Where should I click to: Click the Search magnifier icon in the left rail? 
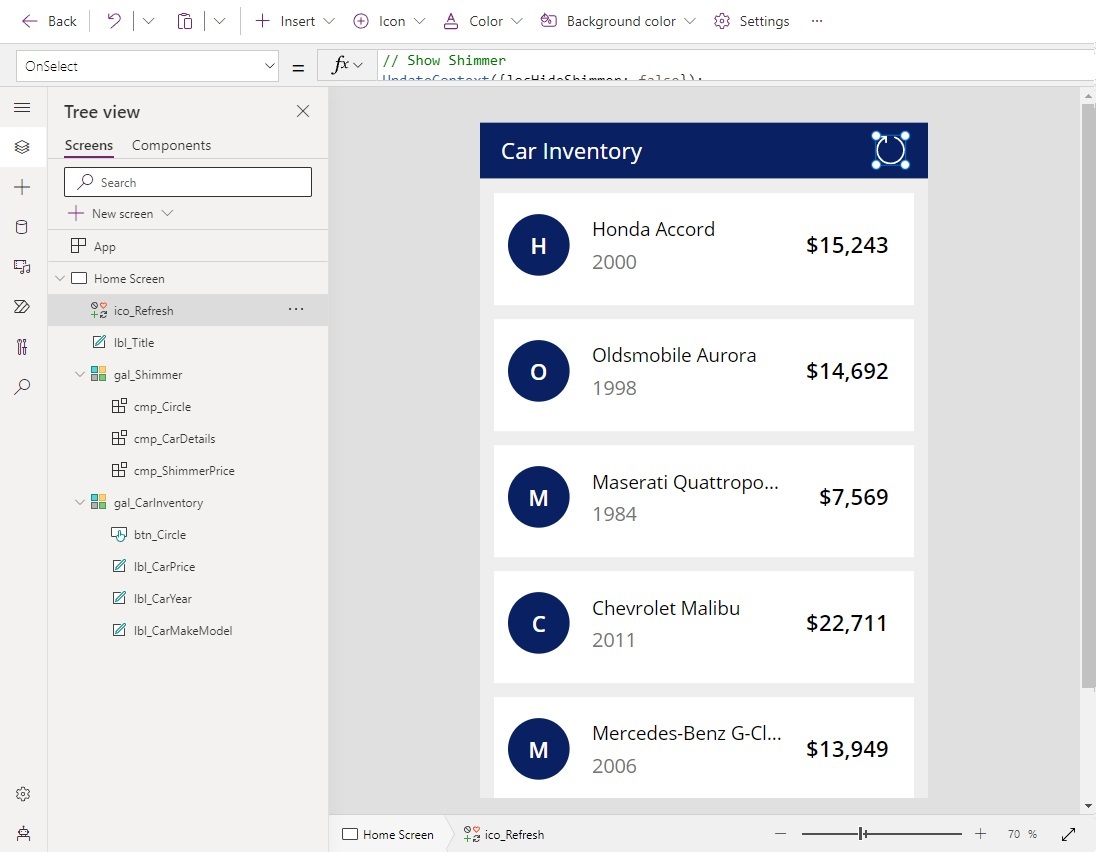(x=22, y=387)
